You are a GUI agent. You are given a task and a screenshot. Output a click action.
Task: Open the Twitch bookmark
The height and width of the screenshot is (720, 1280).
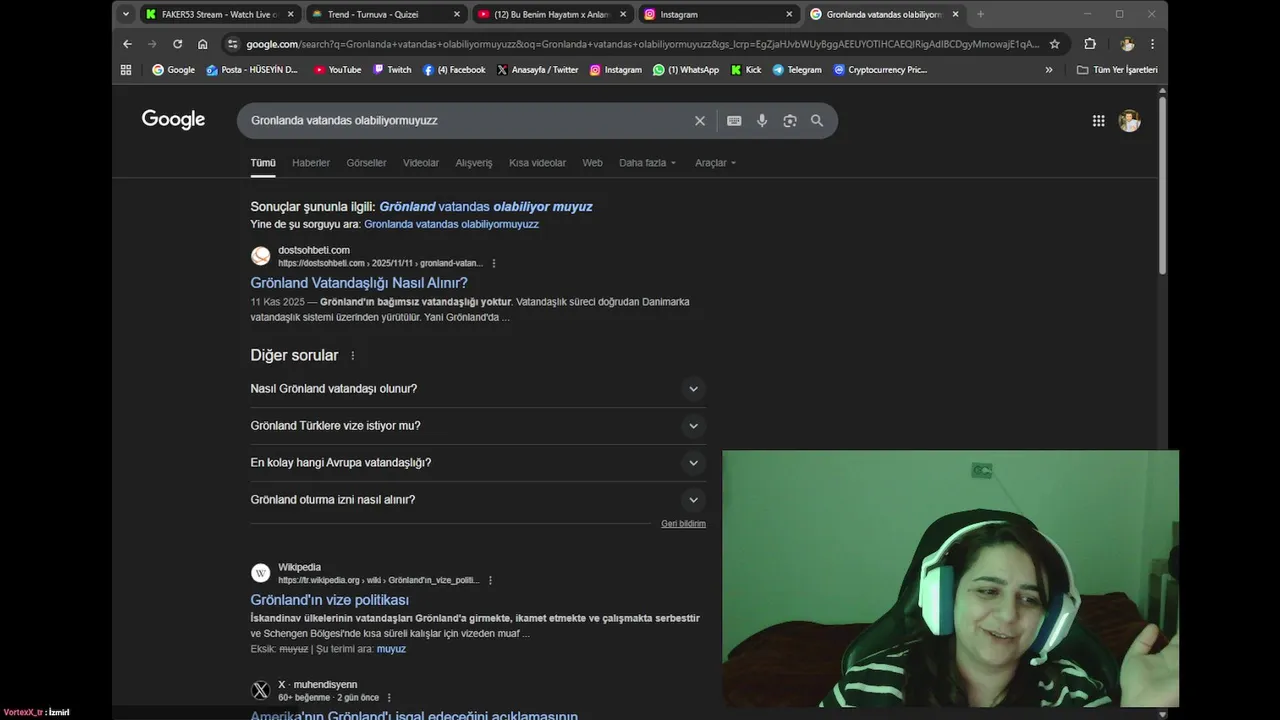coord(392,70)
